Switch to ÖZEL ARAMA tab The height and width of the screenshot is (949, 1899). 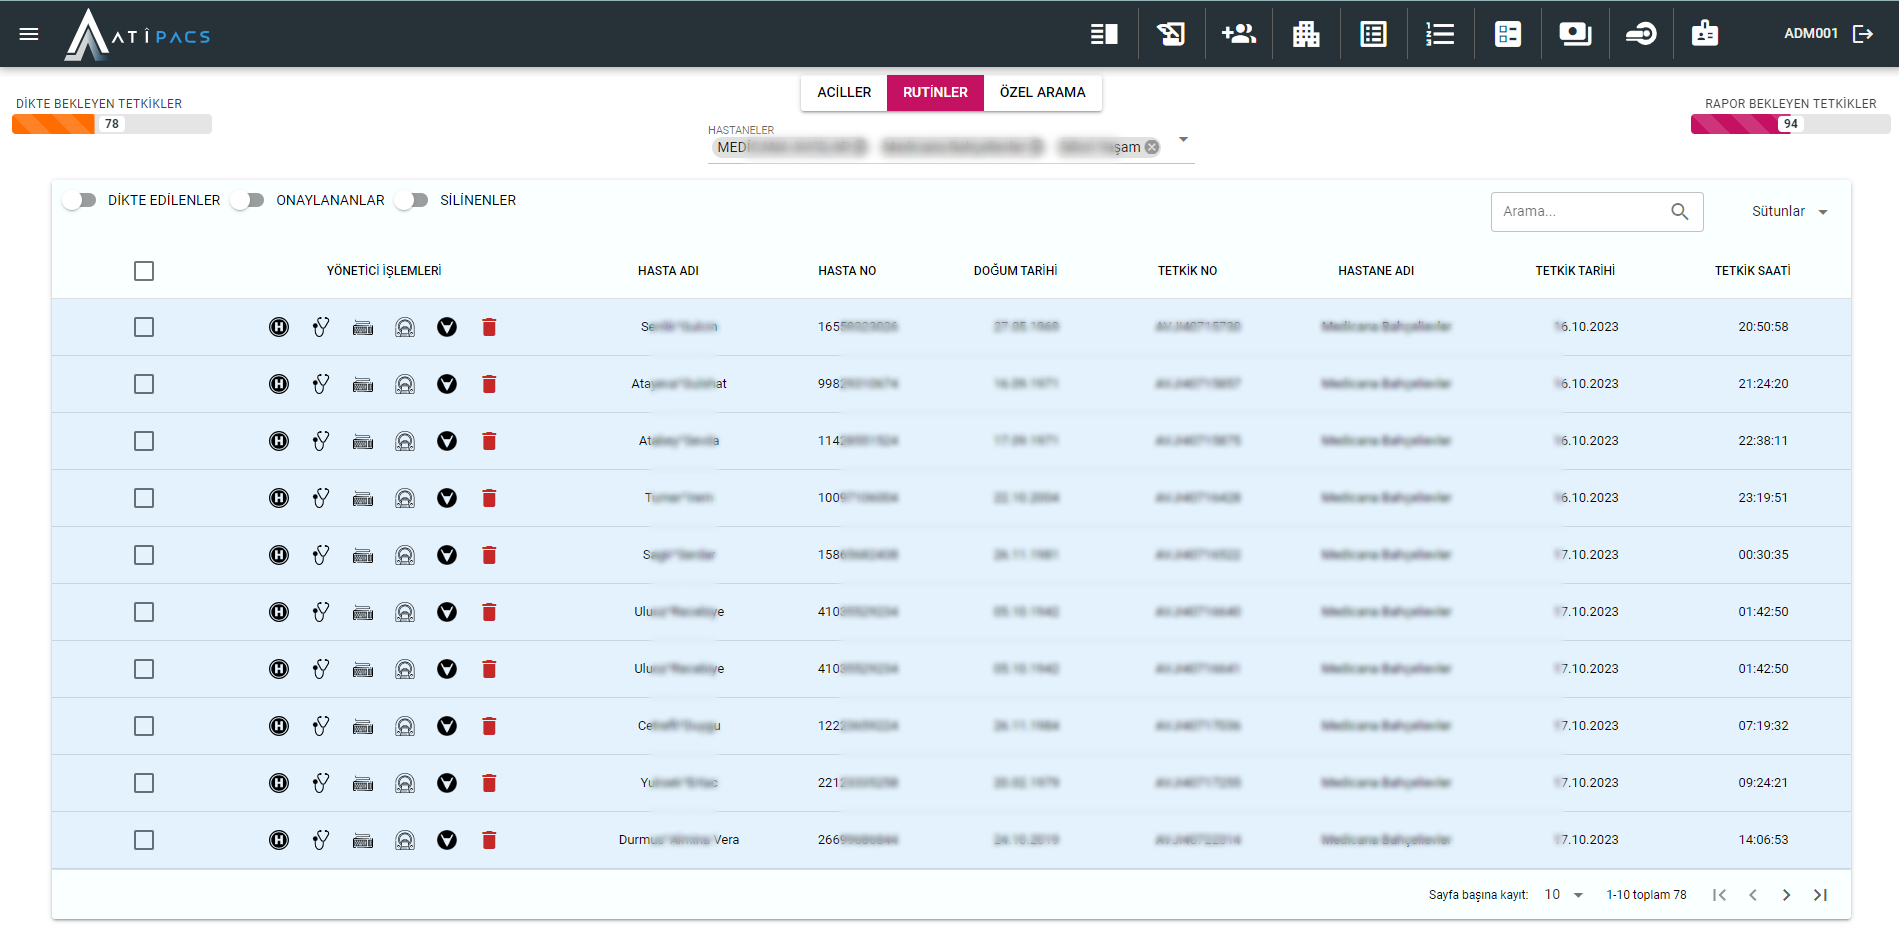tap(1042, 92)
